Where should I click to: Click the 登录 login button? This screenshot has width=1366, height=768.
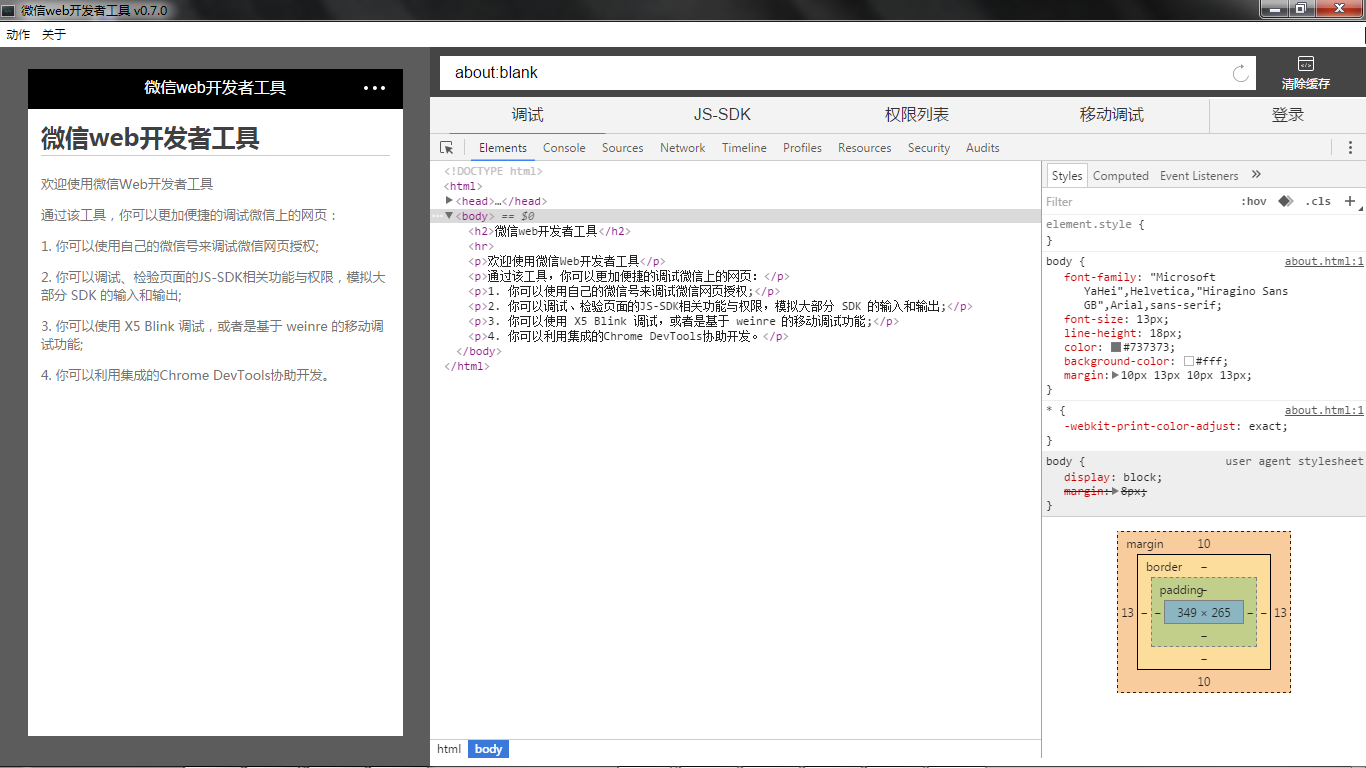pyautogui.click(x=1288, y=115)
